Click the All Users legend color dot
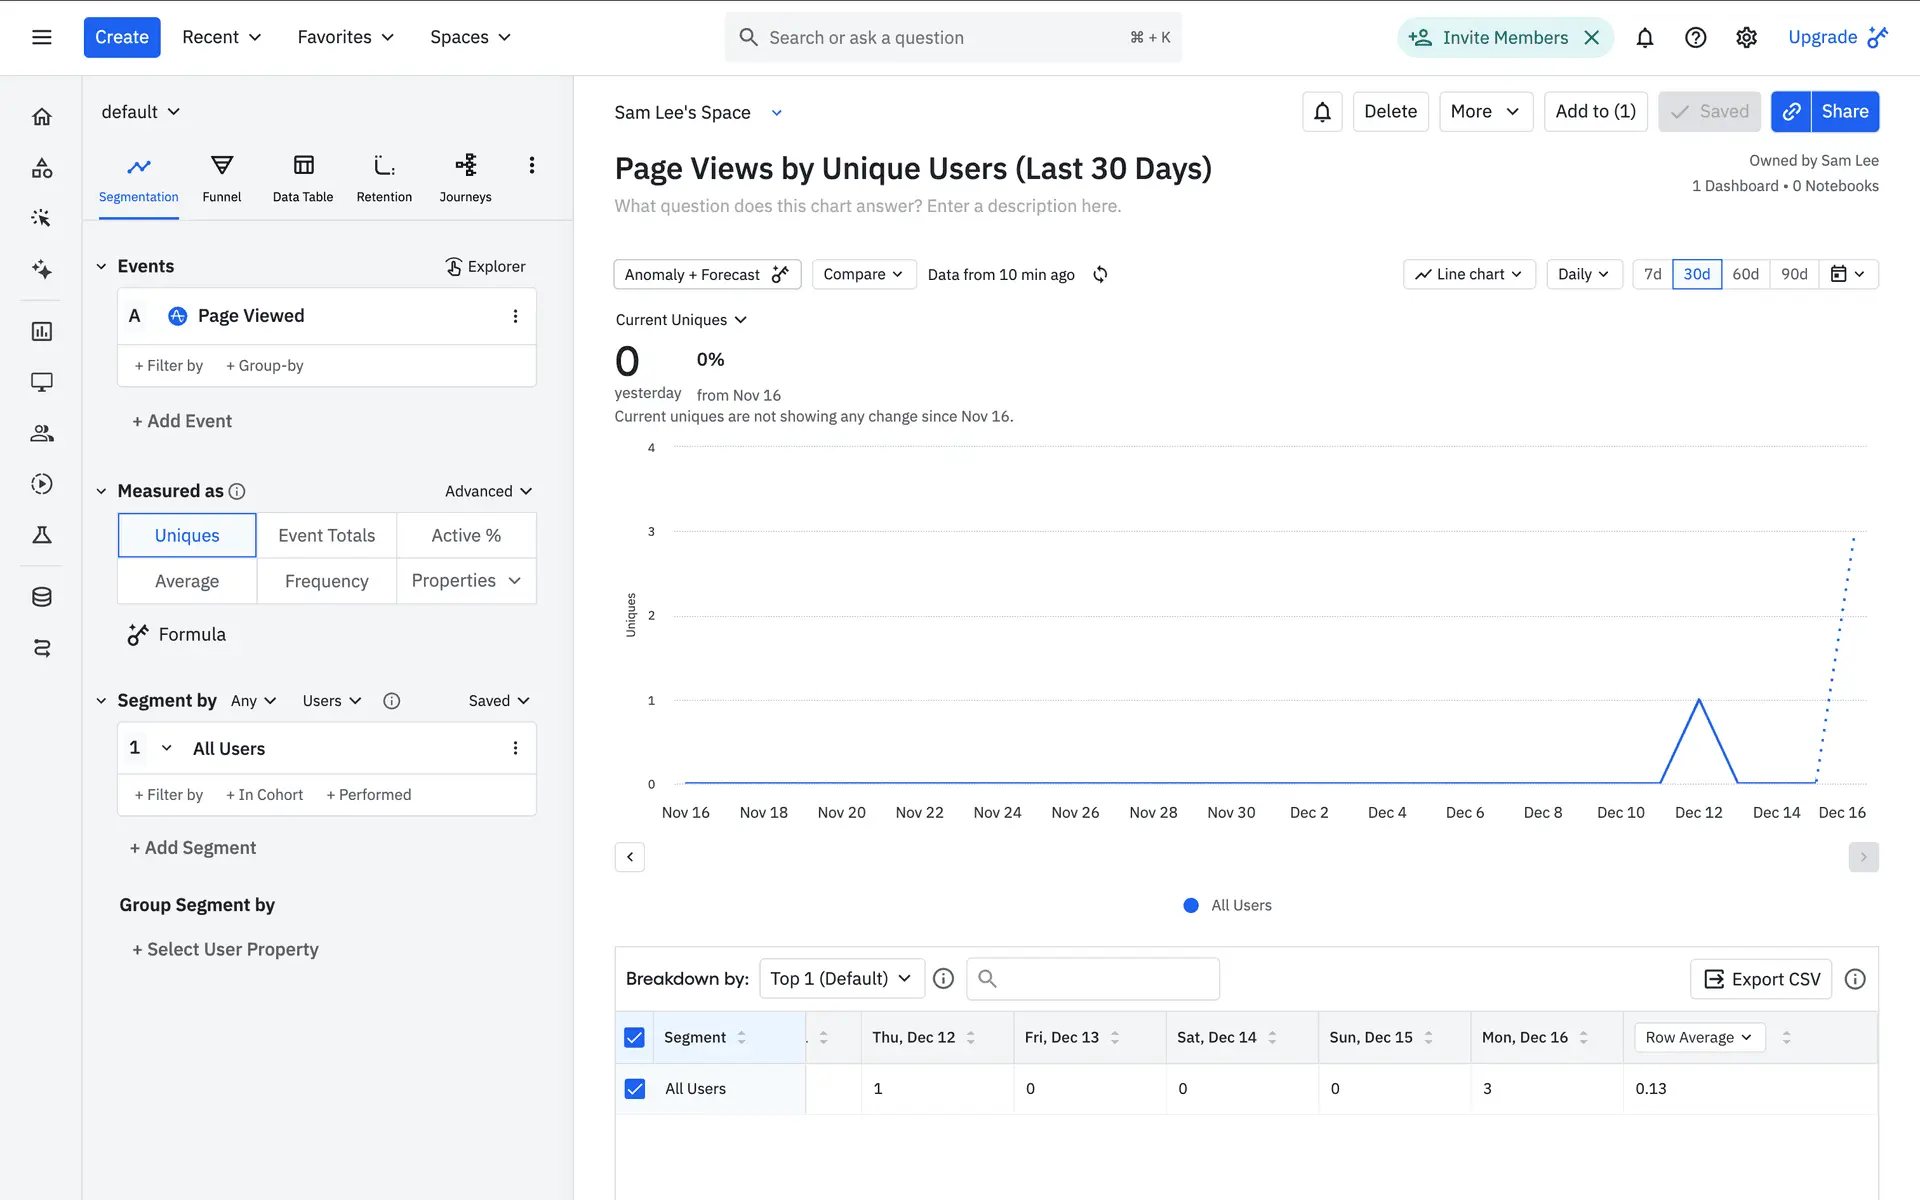The height and width of the screenshot is (1200, 1920). [x=1191, y=905]
